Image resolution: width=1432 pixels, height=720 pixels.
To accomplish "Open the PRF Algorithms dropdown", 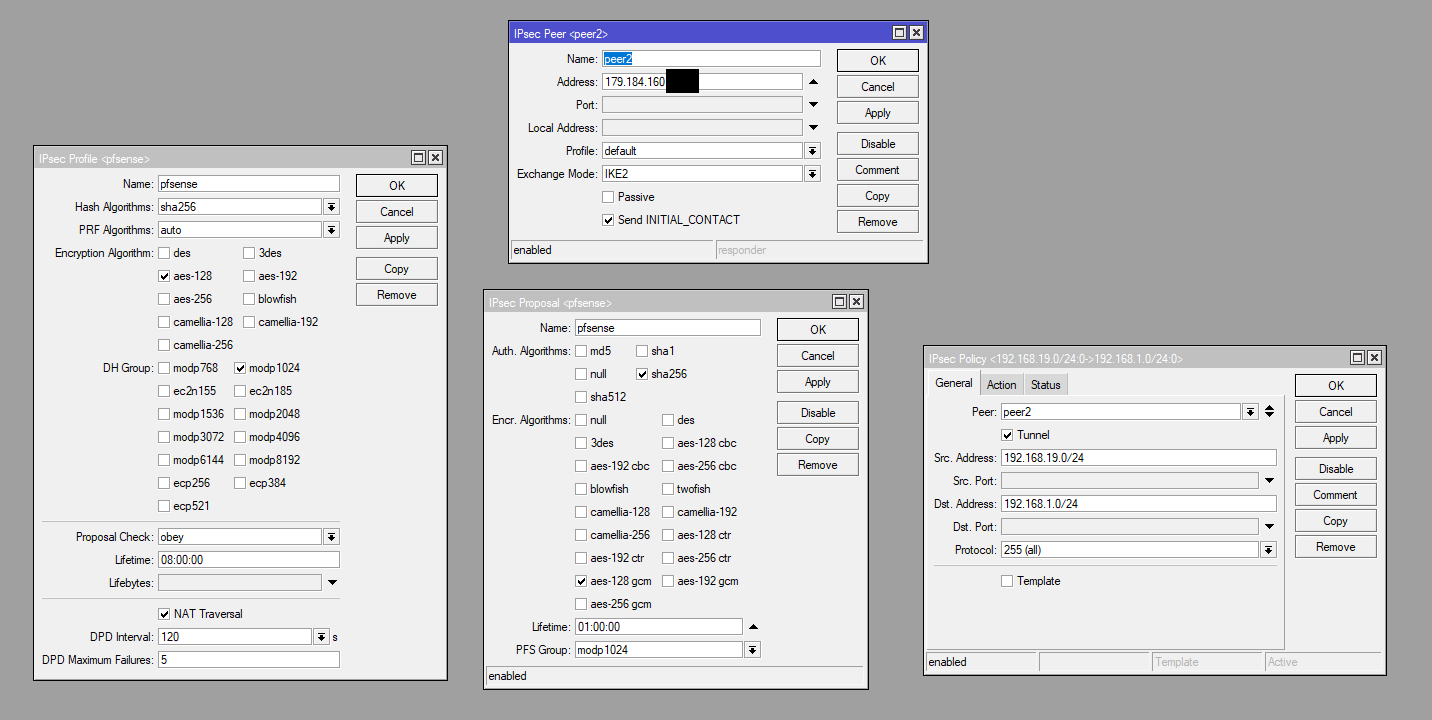I will tap(331, 230).
